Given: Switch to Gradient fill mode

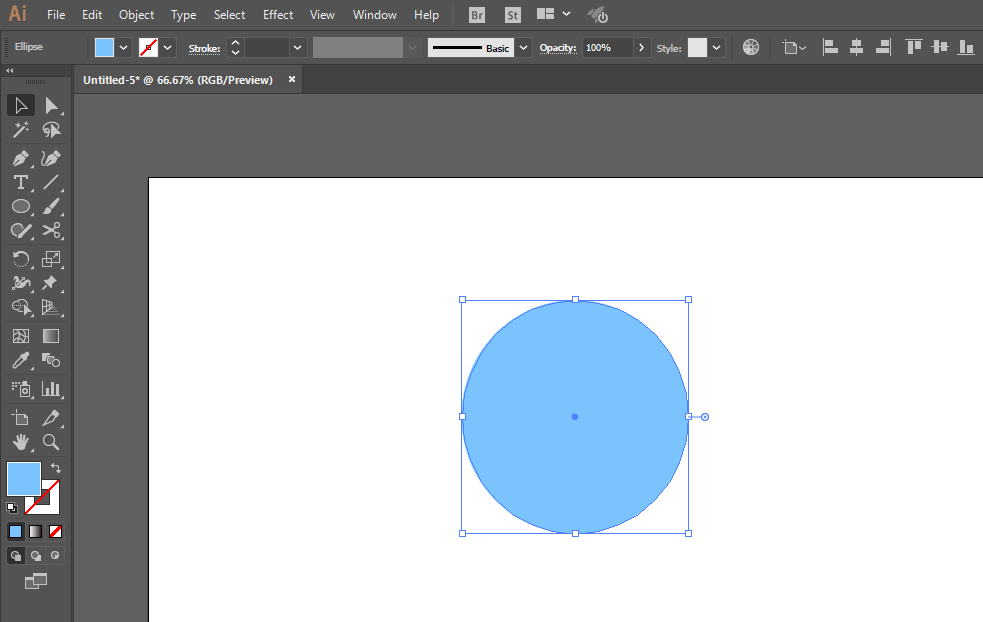Looking at the screenshot, I should pos(36,532).
